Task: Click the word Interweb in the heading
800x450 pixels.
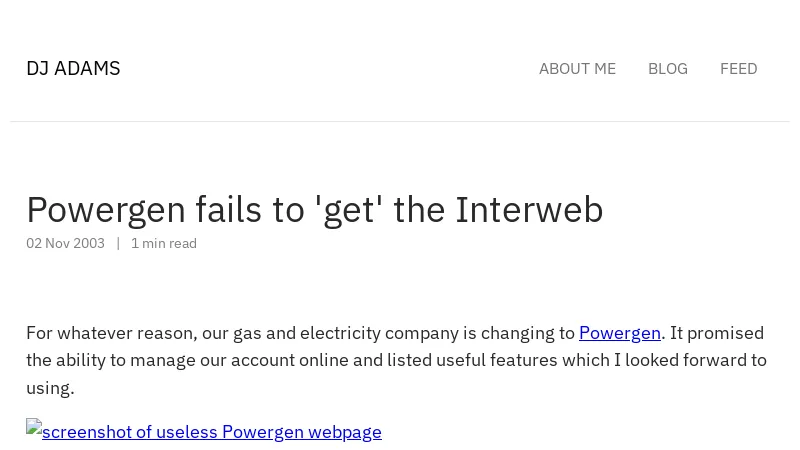Action: (x=529, y=209)
